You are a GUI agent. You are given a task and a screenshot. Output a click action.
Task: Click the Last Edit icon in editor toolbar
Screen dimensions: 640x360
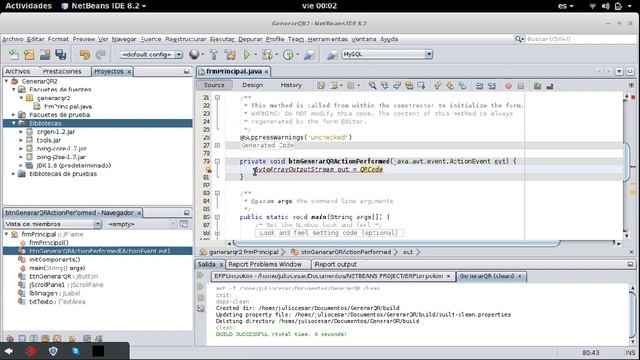(321, 86)
